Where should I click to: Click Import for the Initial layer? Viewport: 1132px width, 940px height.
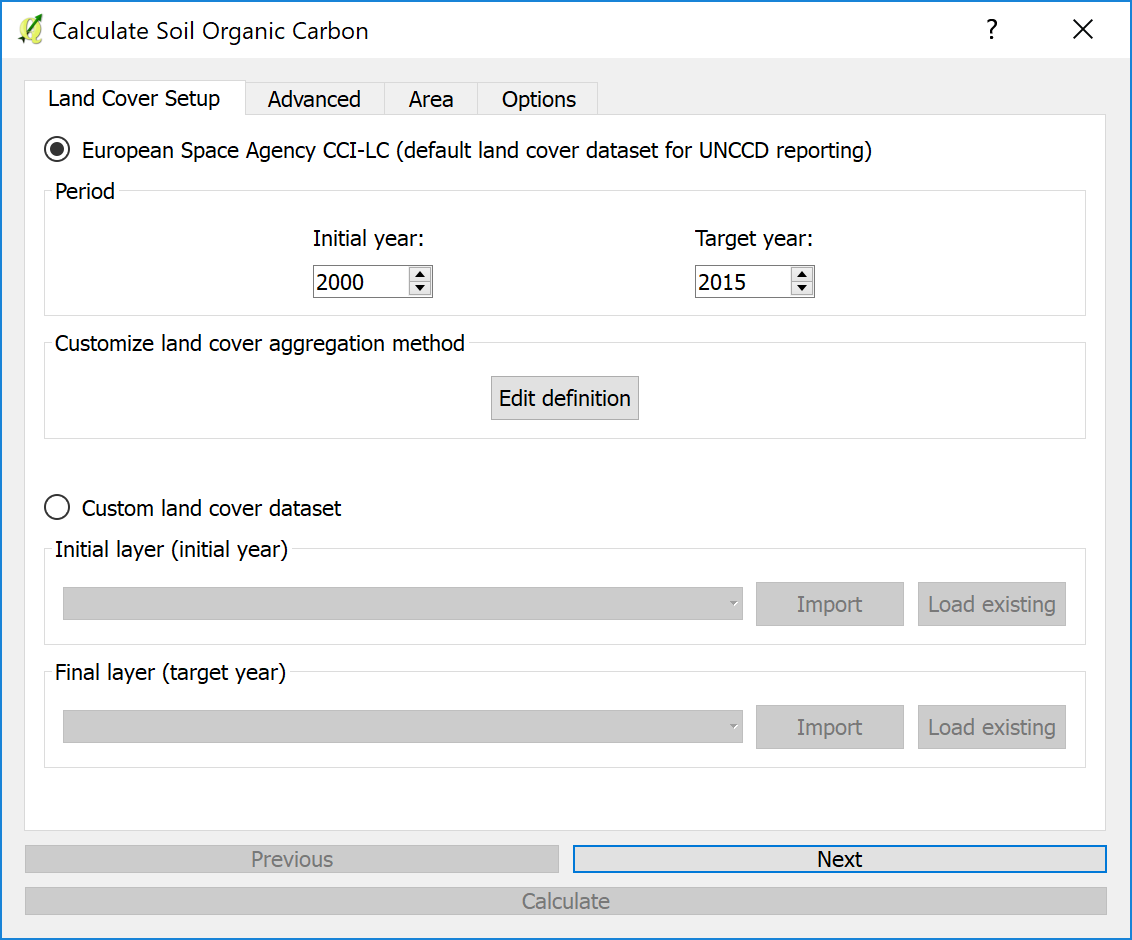[829, 604]
